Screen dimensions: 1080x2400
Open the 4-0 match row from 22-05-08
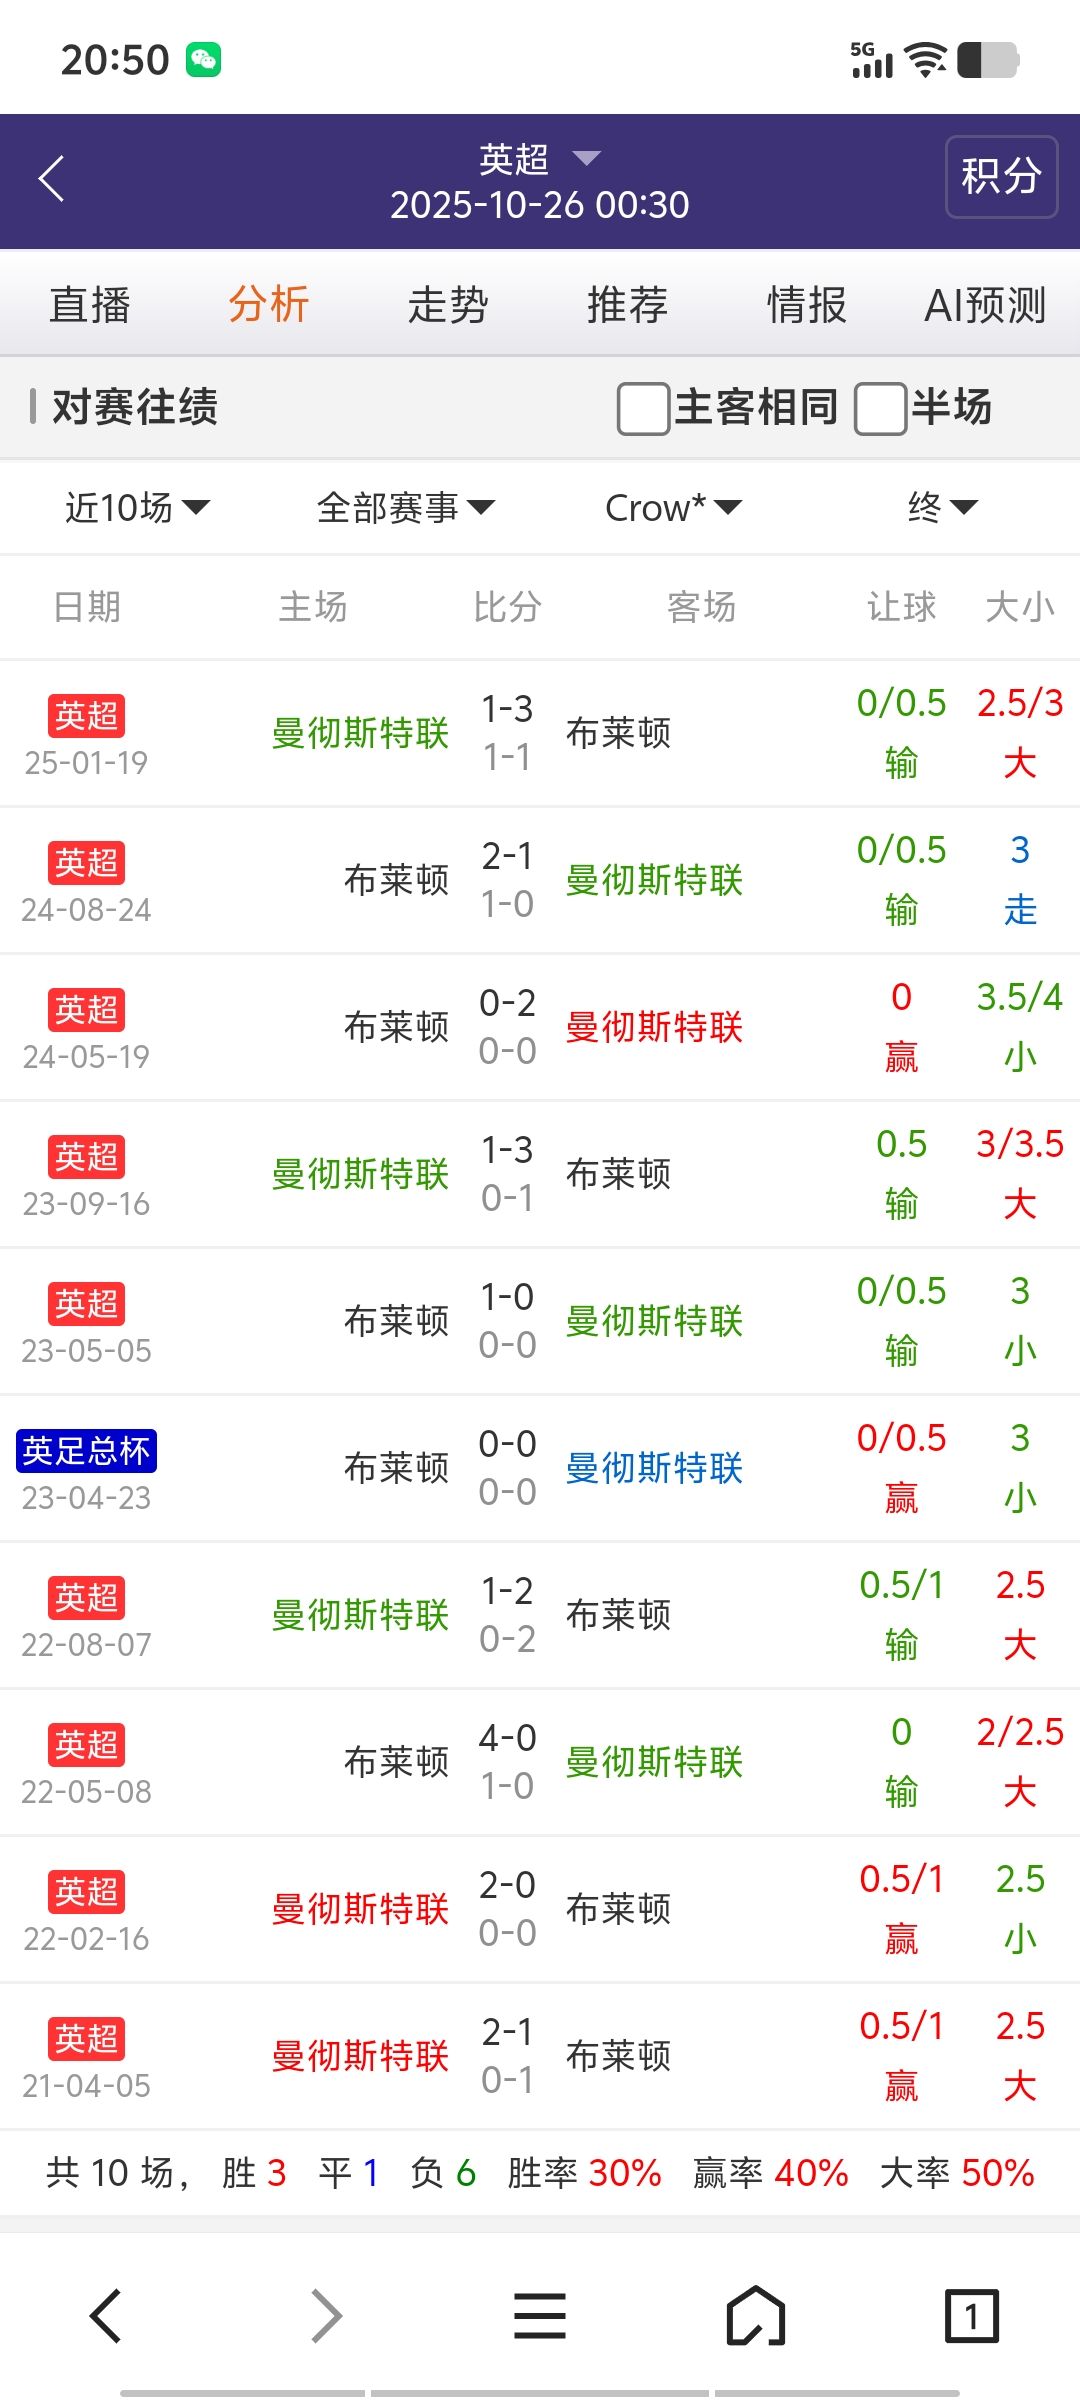[508, 1762]
